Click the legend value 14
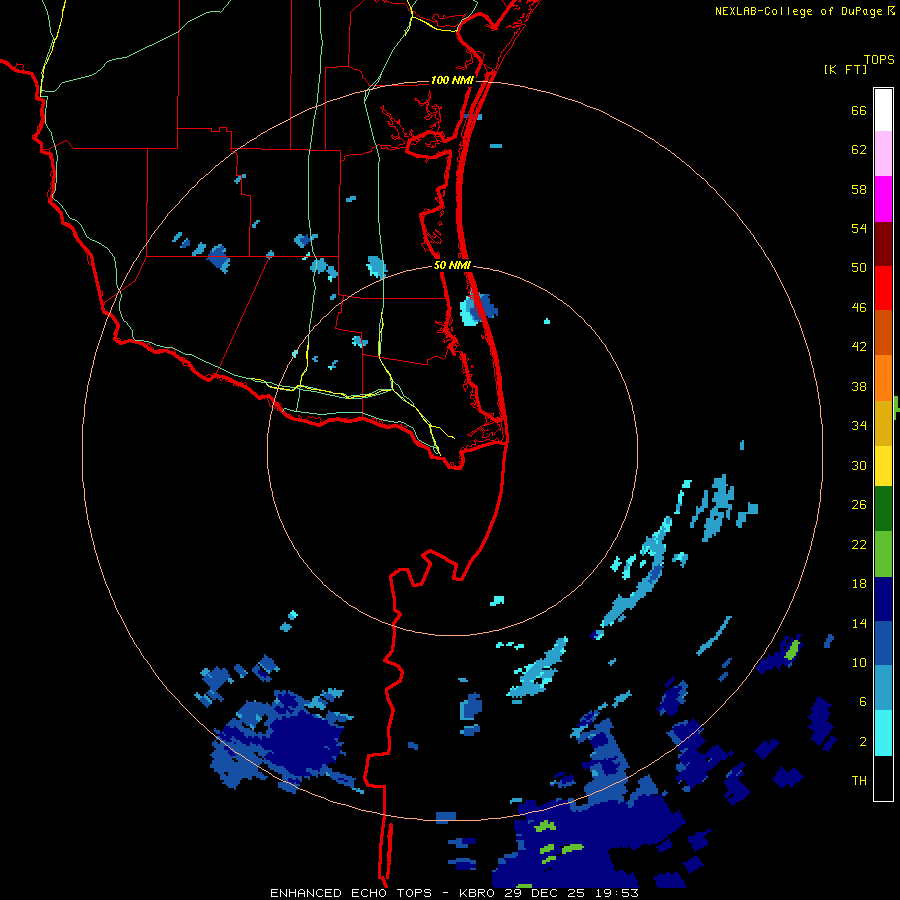The width and height of the screenshot is (900, 900). click(859, 623)
